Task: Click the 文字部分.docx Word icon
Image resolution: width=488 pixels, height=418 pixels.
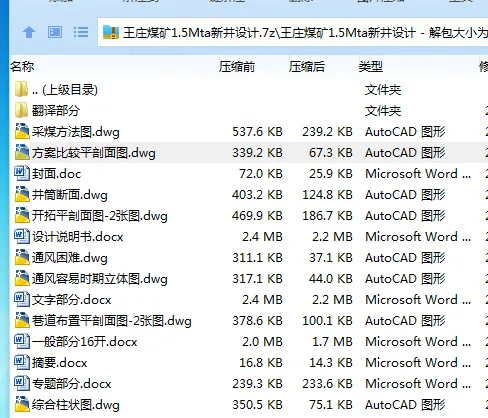Action: (x=22, y=299)
